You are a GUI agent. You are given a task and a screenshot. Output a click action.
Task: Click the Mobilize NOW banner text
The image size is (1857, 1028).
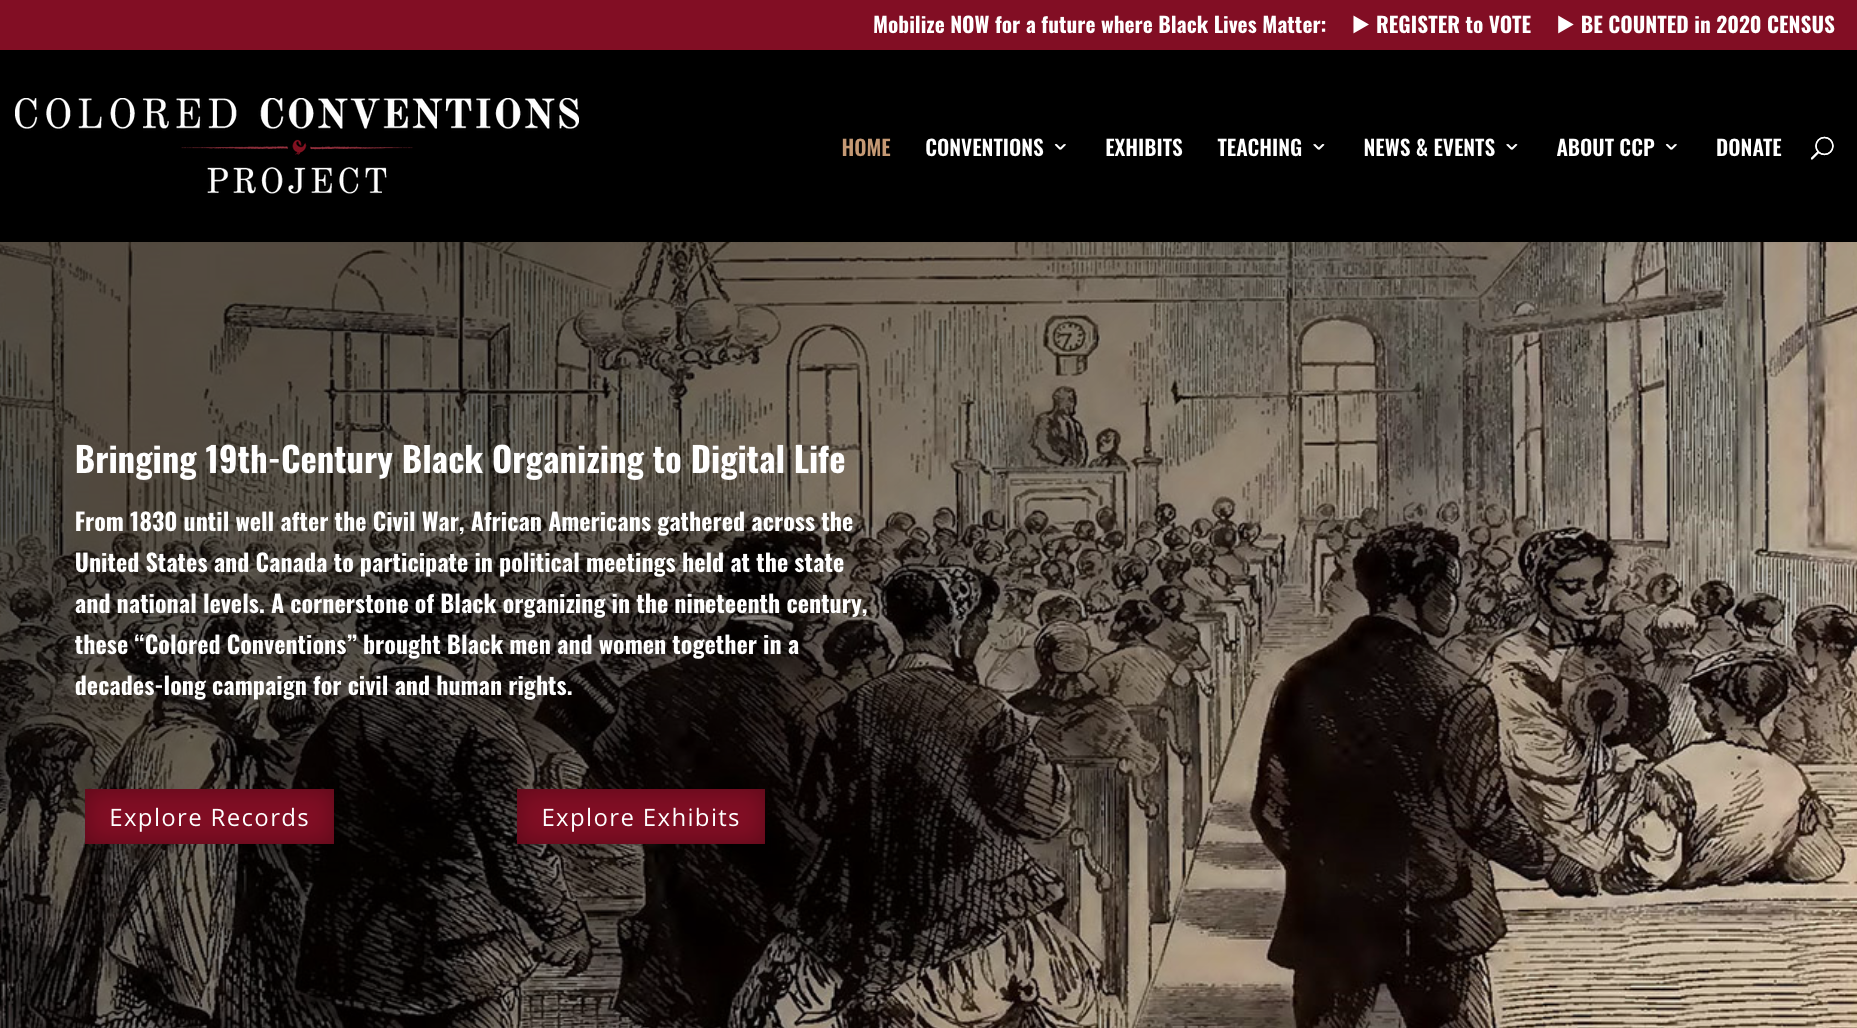pyautogui.click(x=1099, y=25)
